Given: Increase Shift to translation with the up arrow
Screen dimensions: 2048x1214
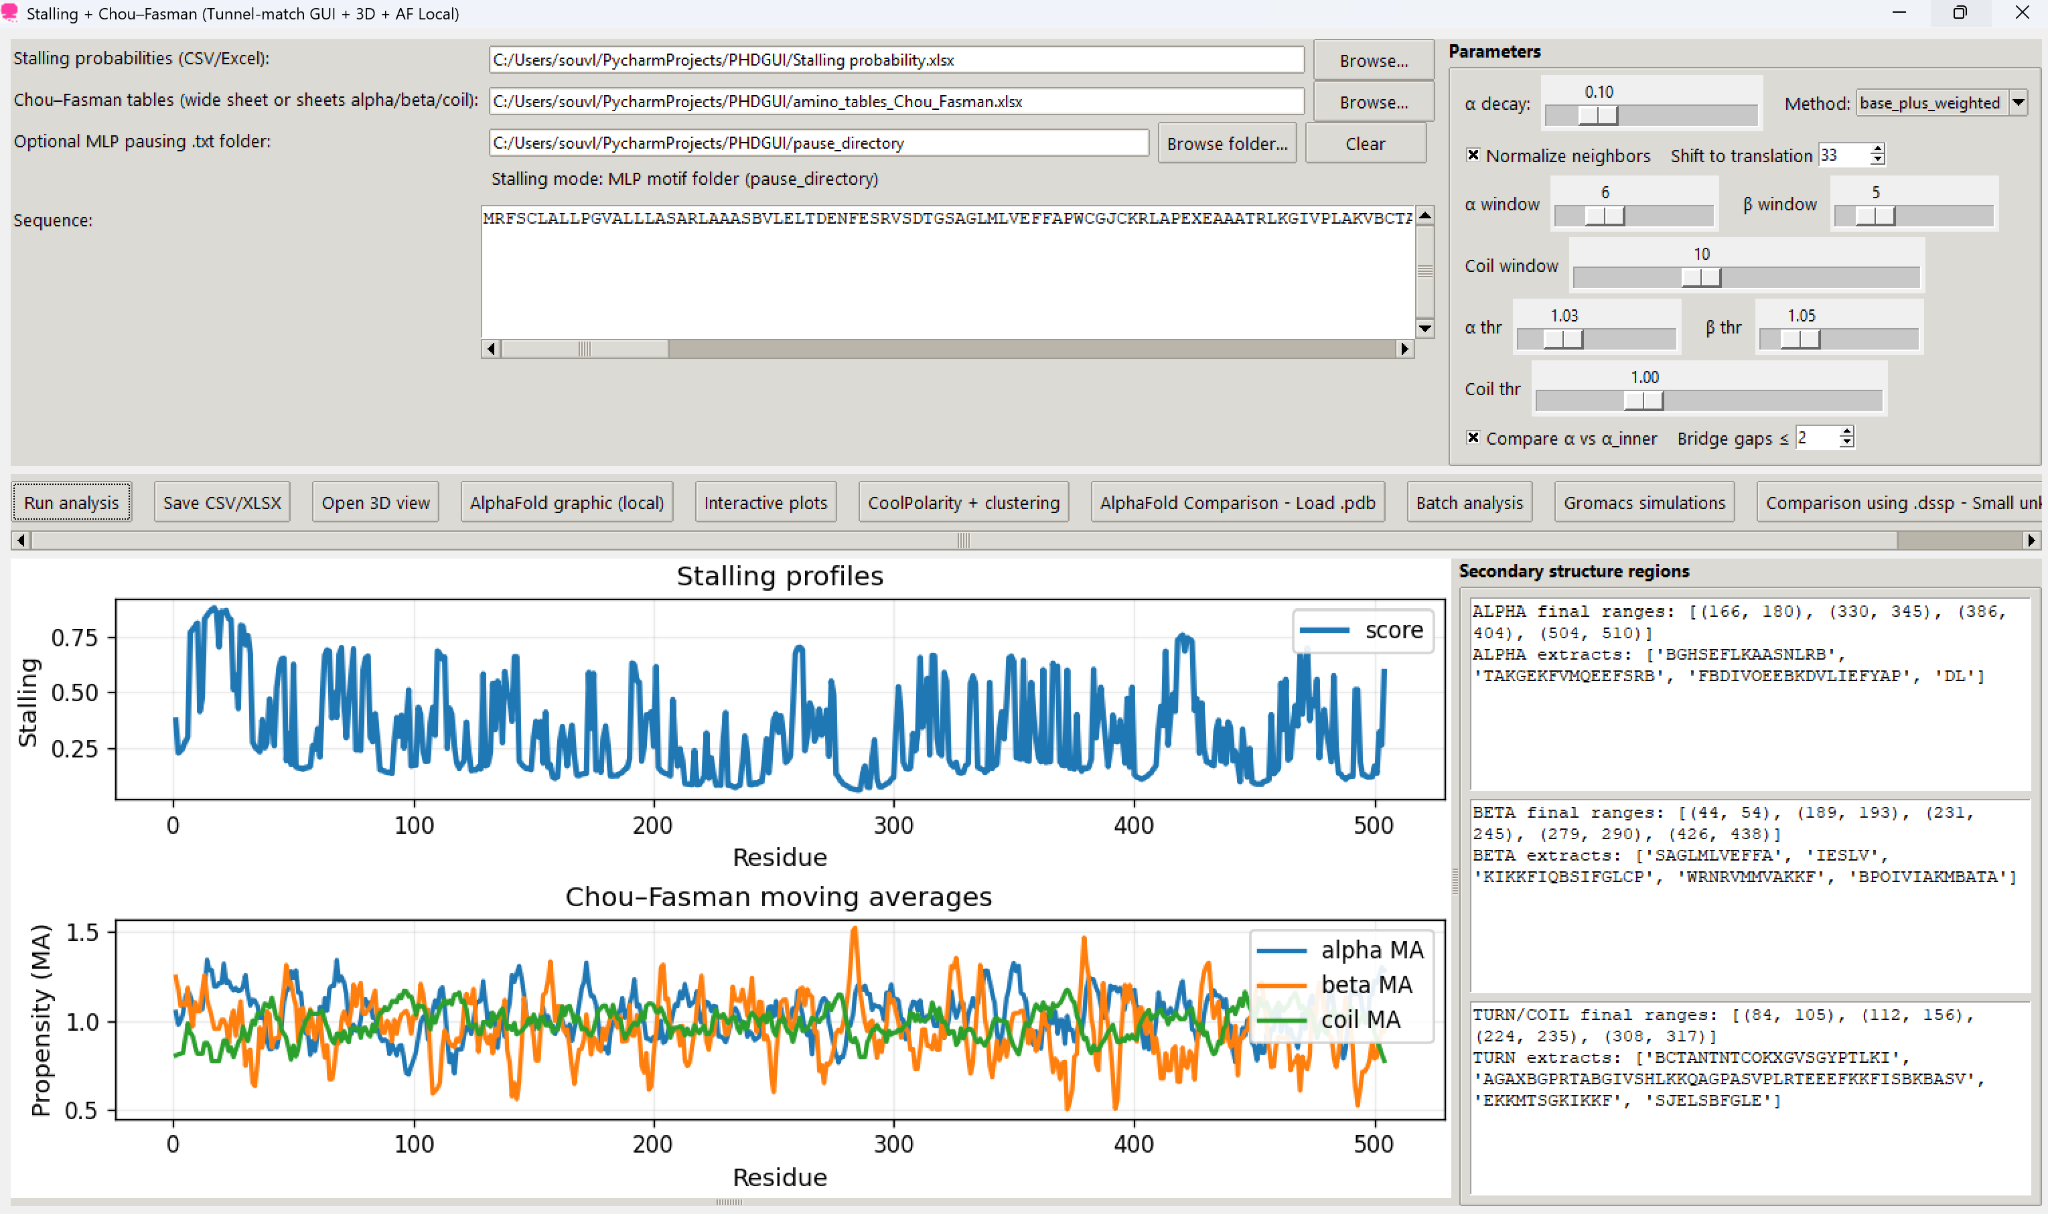Looking at the screenshot, I should click(x=1878, y=149).
